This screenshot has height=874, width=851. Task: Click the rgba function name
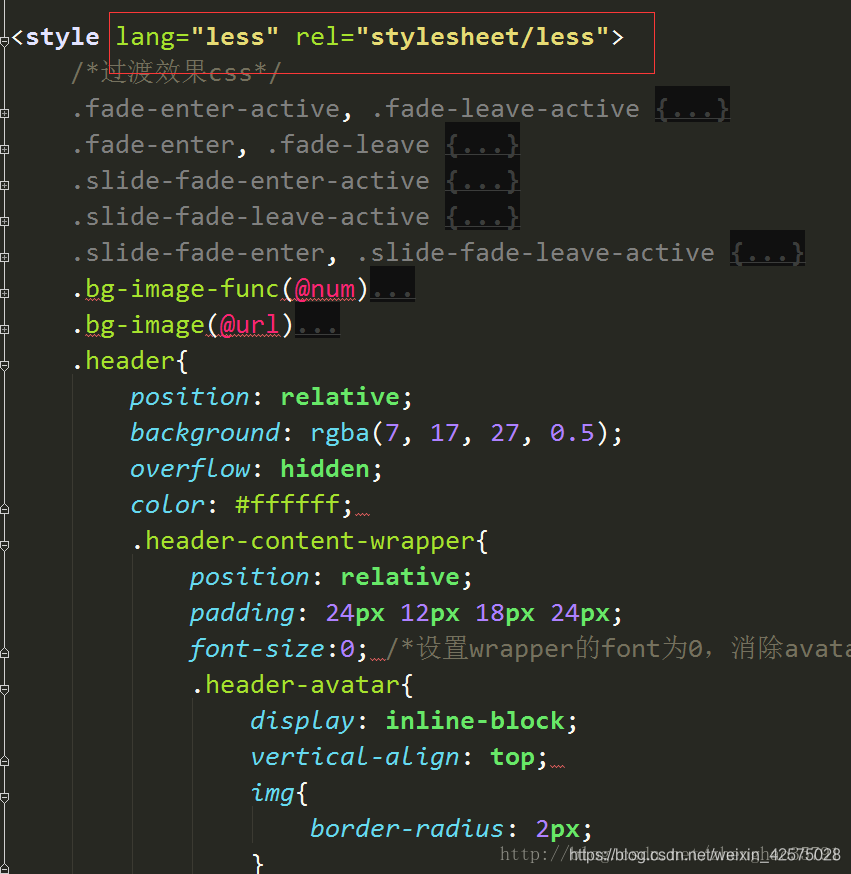[340, 433]
